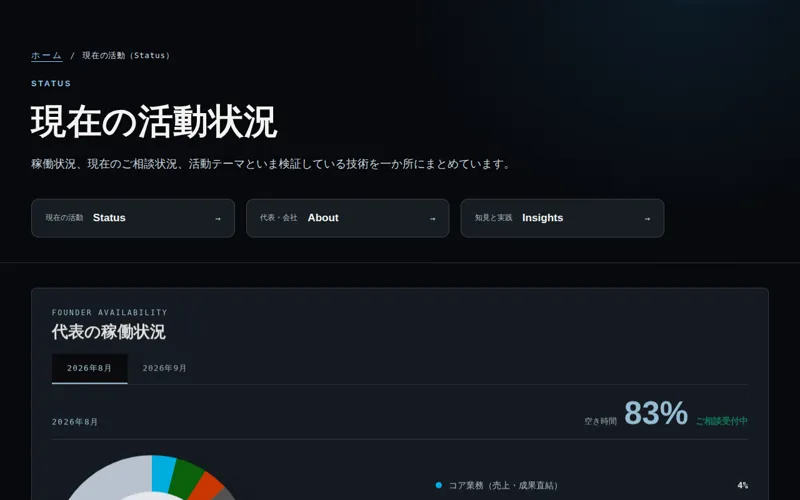
Task: Click the 代表の稼働状況 section heading
Action: tap(108, 332)
